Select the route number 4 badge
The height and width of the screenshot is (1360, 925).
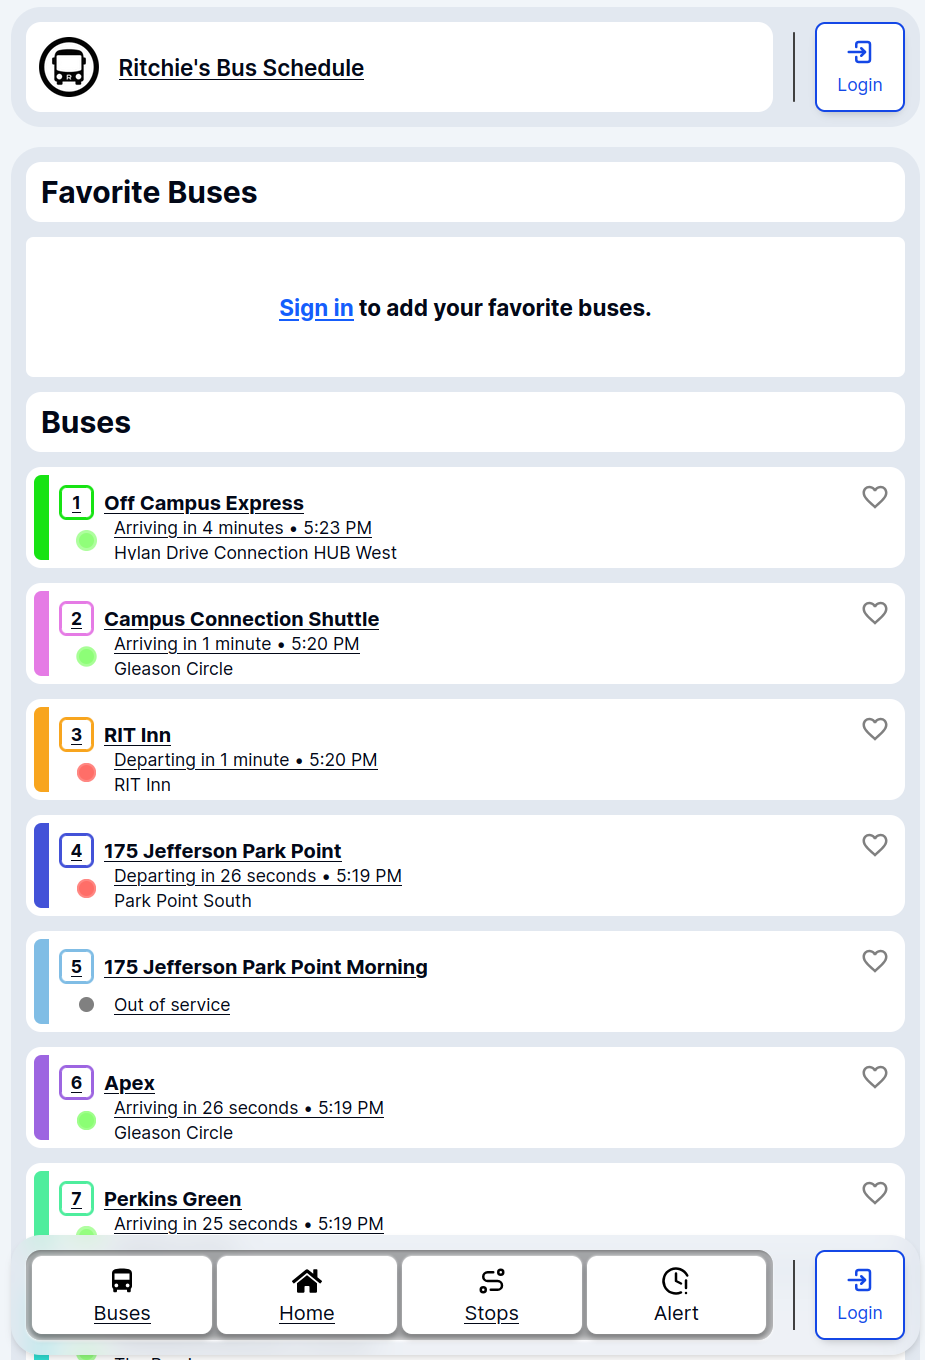tap(77, 851)
